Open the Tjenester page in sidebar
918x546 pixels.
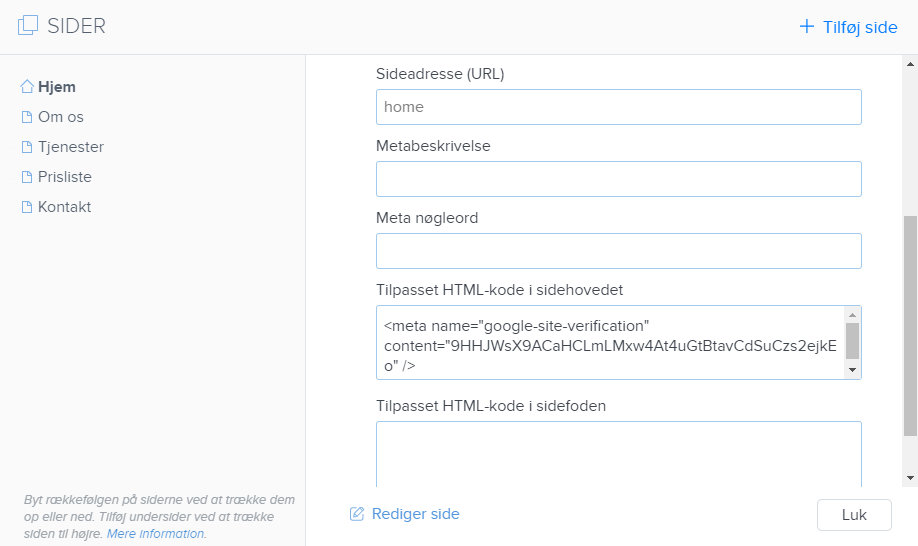[x=70, y=147]
